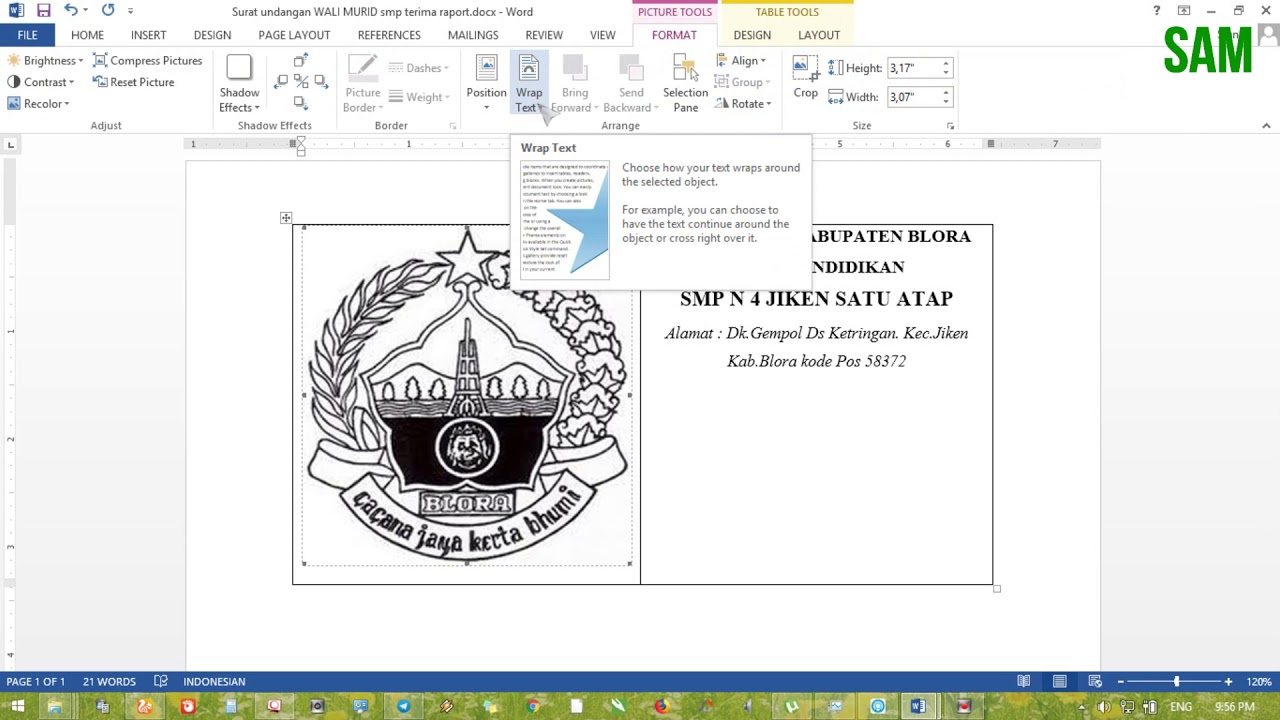Open the VIEW tab
The width and height of the screenshot is (1280, 720).
coord(603,35)
